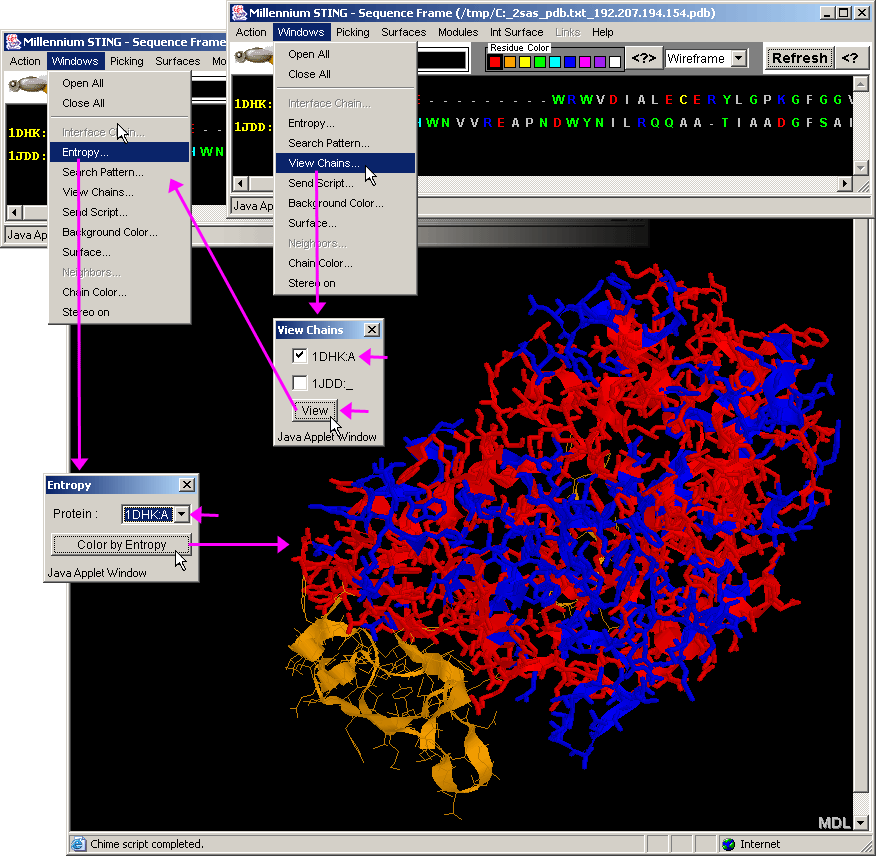The height and width of the screenshot is (856, 876).
Task: Open Action menu in the front Sequence Frame window
Action: coord(251,32)
